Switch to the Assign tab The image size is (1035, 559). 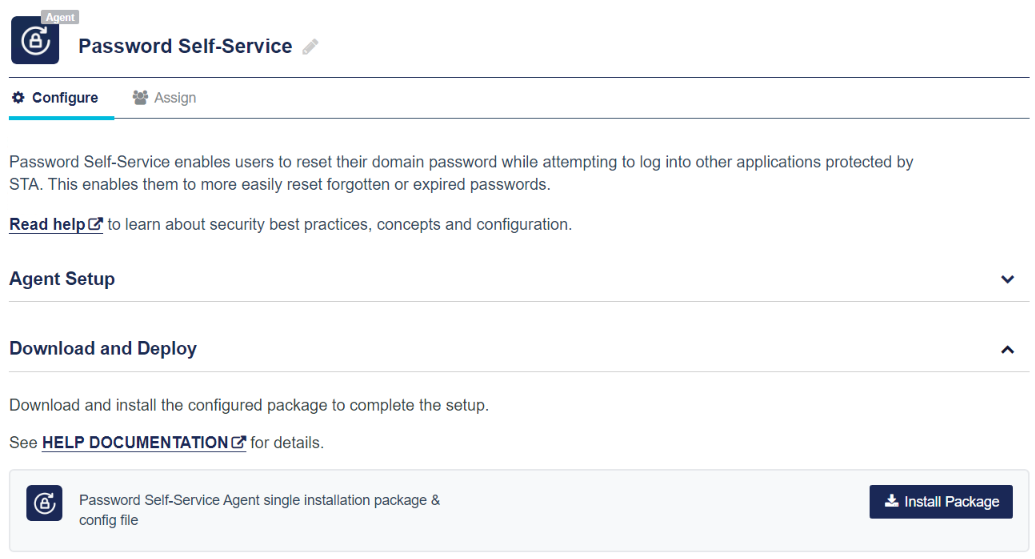(x=174, y=98)
